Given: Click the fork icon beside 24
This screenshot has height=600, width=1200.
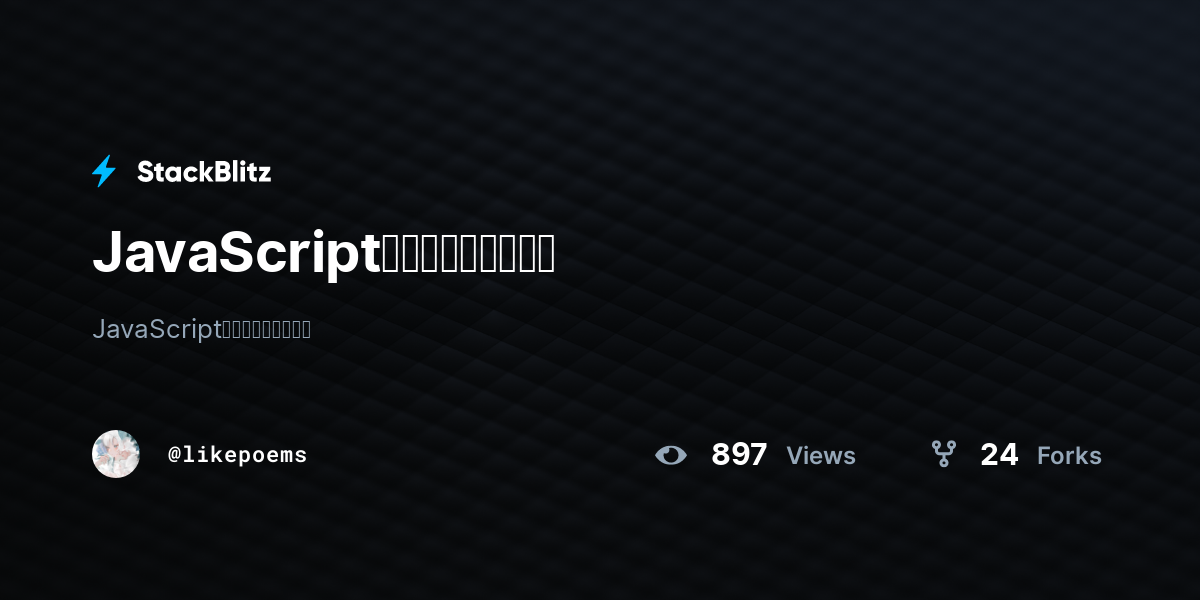Looking at the screenshot, I should click(x=944, y=454).
